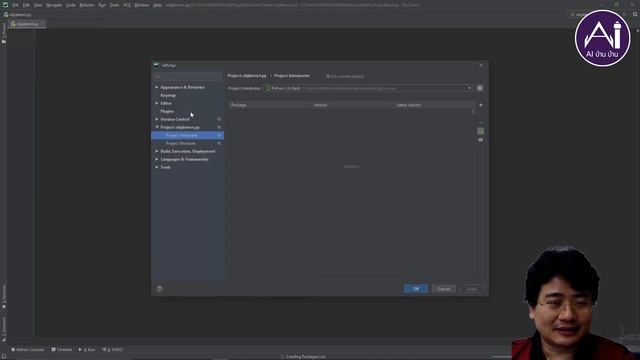The height and width of the screenshot is (360, 640).
Task: Open the Project tool window on left sidebar
Action: point(4,33)
